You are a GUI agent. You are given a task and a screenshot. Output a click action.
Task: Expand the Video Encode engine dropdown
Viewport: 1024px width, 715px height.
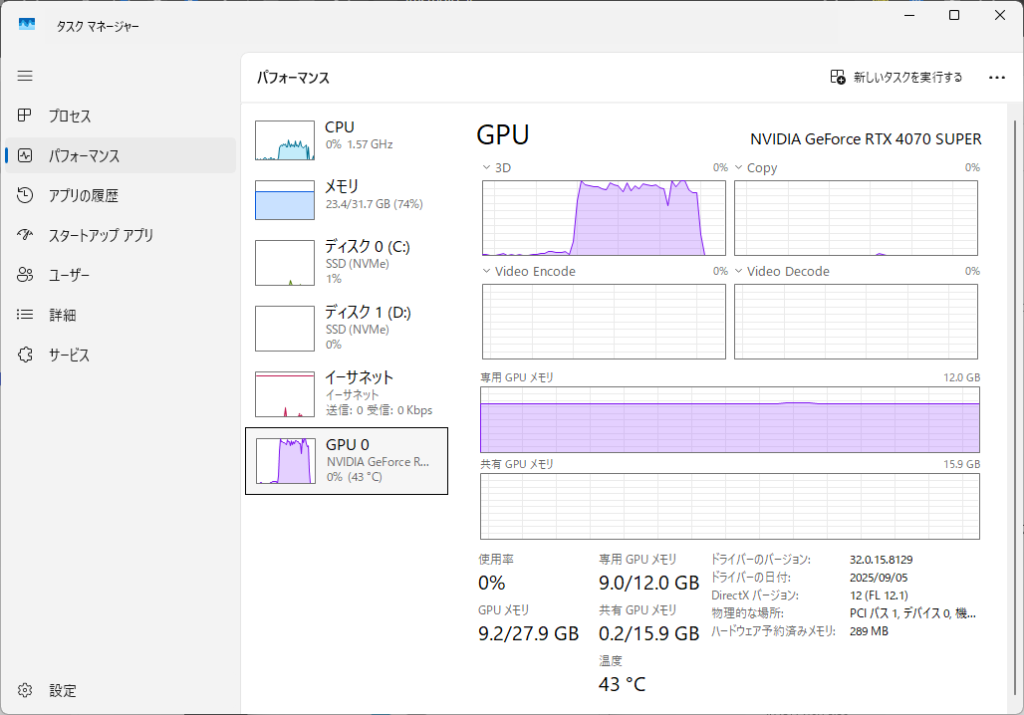point(487,271)
